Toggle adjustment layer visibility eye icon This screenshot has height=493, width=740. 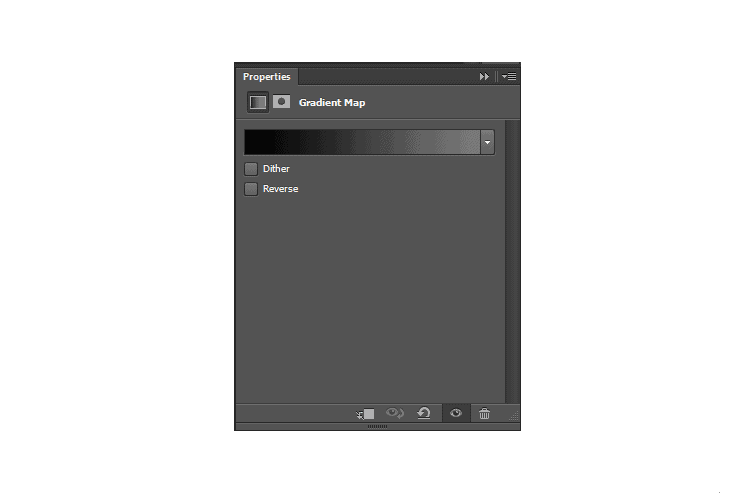coord(456,413)
